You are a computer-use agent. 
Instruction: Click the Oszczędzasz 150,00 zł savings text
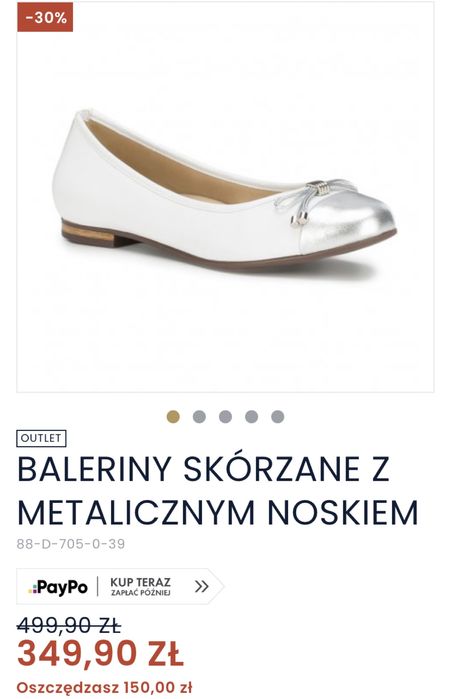(104, 687)
